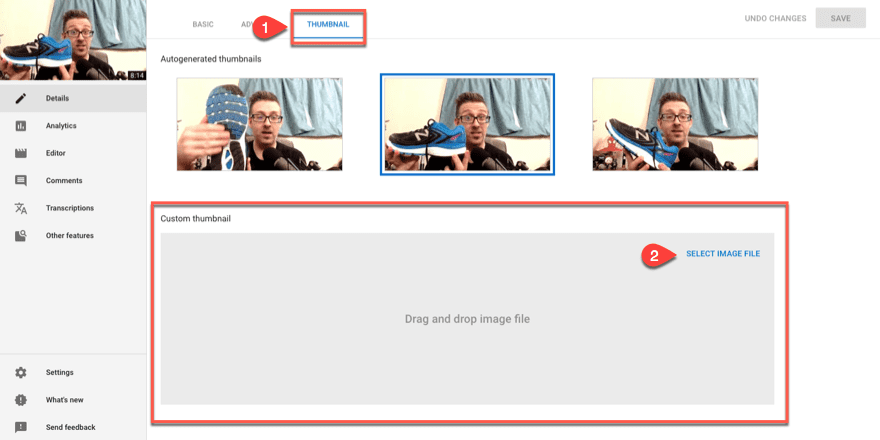Click the Custom thumbnail heading
Screen dimensions: 880x440
[196, 218]
